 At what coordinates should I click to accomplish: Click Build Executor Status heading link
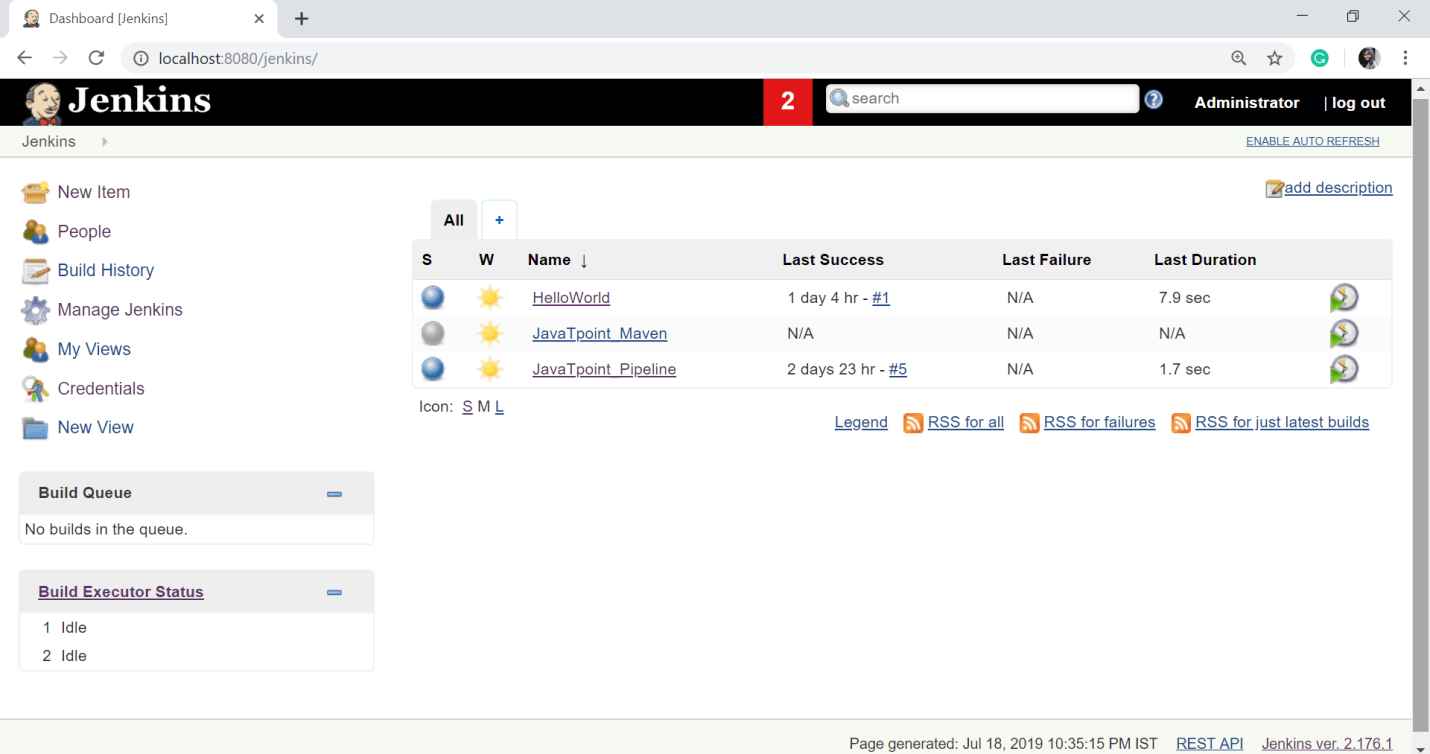point(121,592)
